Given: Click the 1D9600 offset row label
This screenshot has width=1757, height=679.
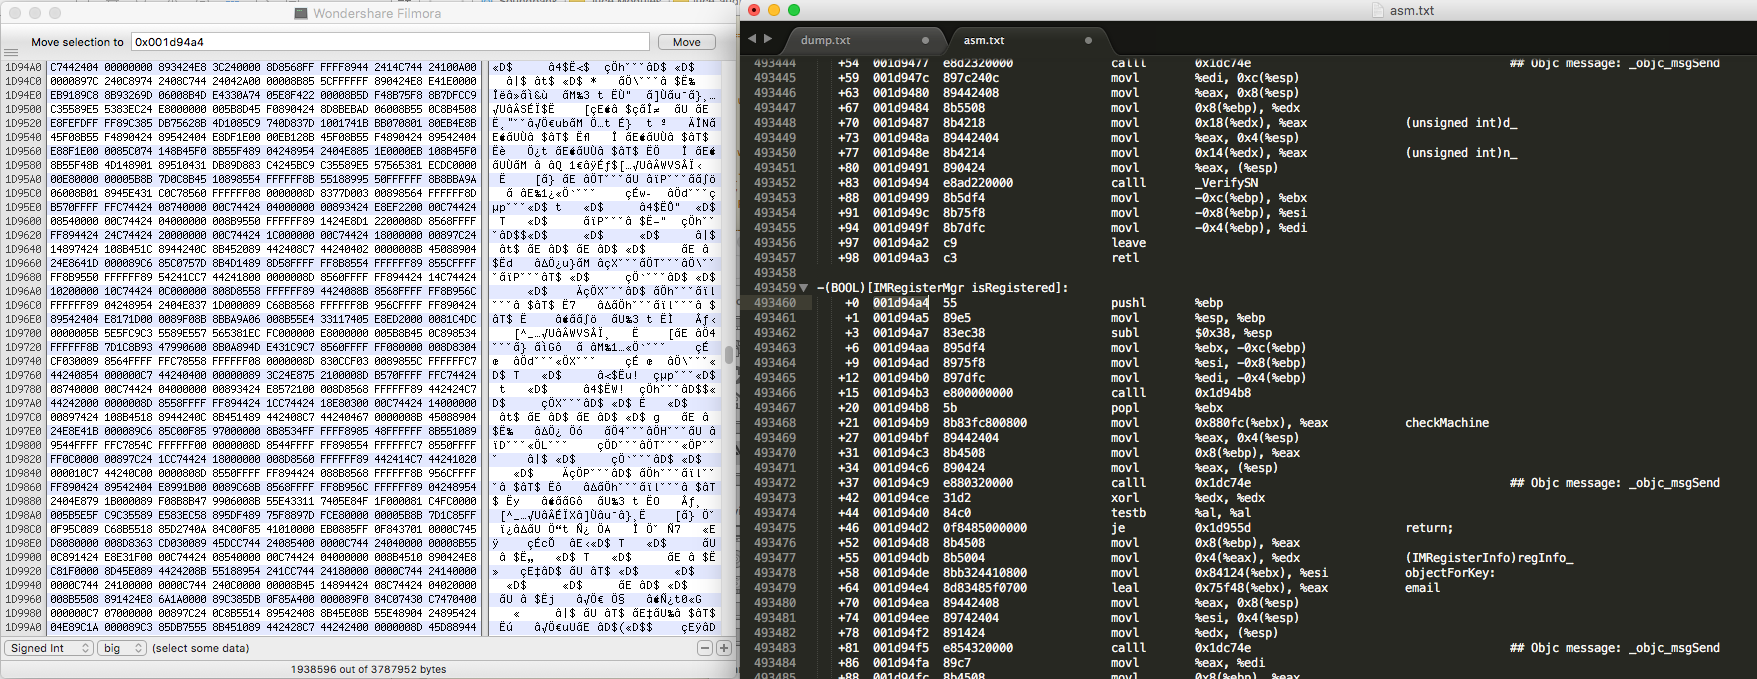Looking at the screenshot, I should coord(23,221).
